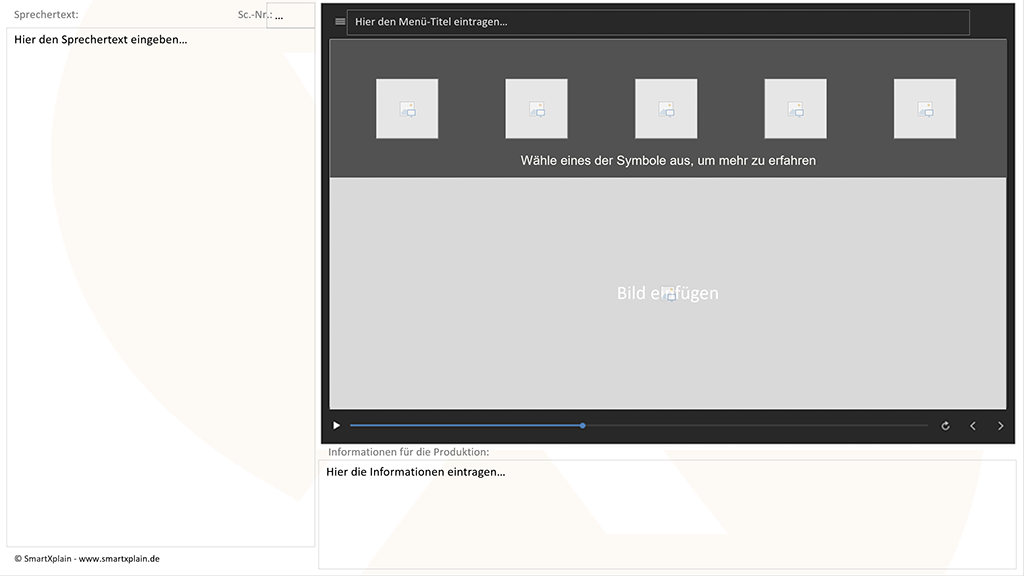Select the last symbol image placeholder
Screen dimensions: 1024x576
pos(925,109)
